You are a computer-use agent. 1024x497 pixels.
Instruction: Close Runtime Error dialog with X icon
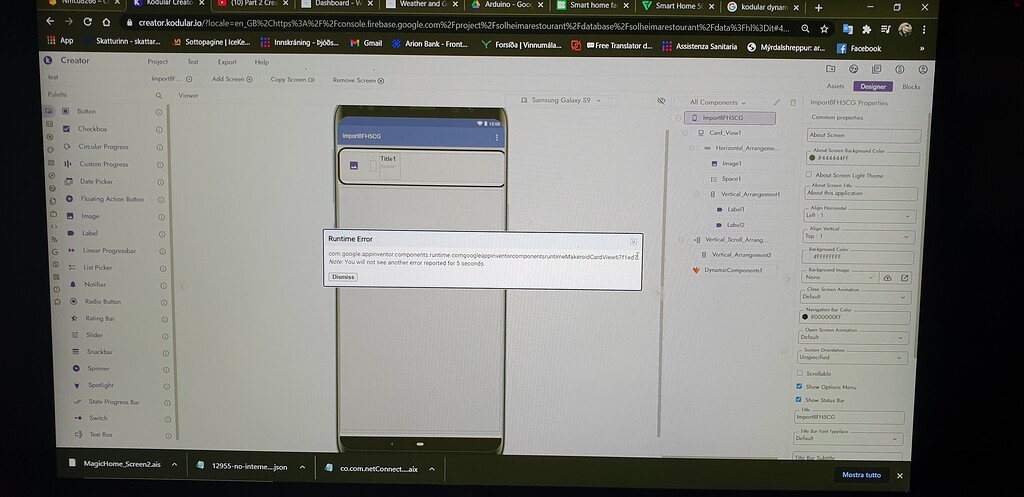tap(633, 242)
